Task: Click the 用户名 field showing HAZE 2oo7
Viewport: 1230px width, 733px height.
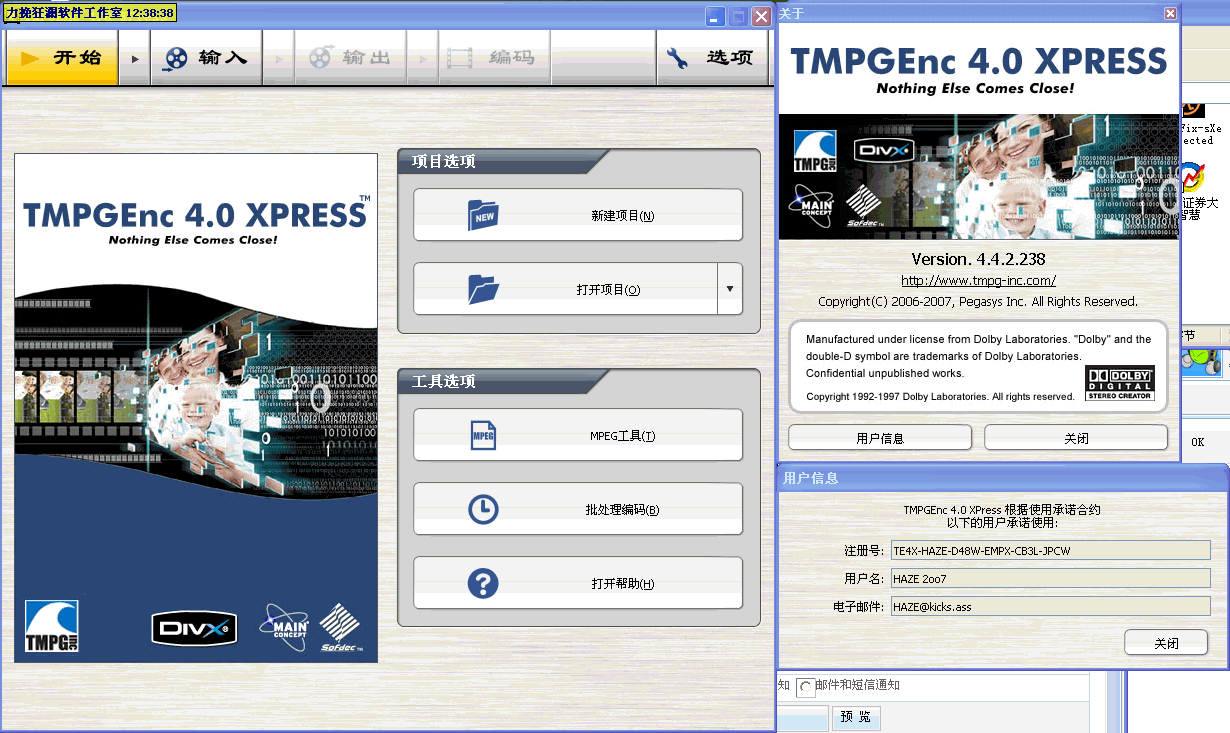Action: click(1050, 578)
